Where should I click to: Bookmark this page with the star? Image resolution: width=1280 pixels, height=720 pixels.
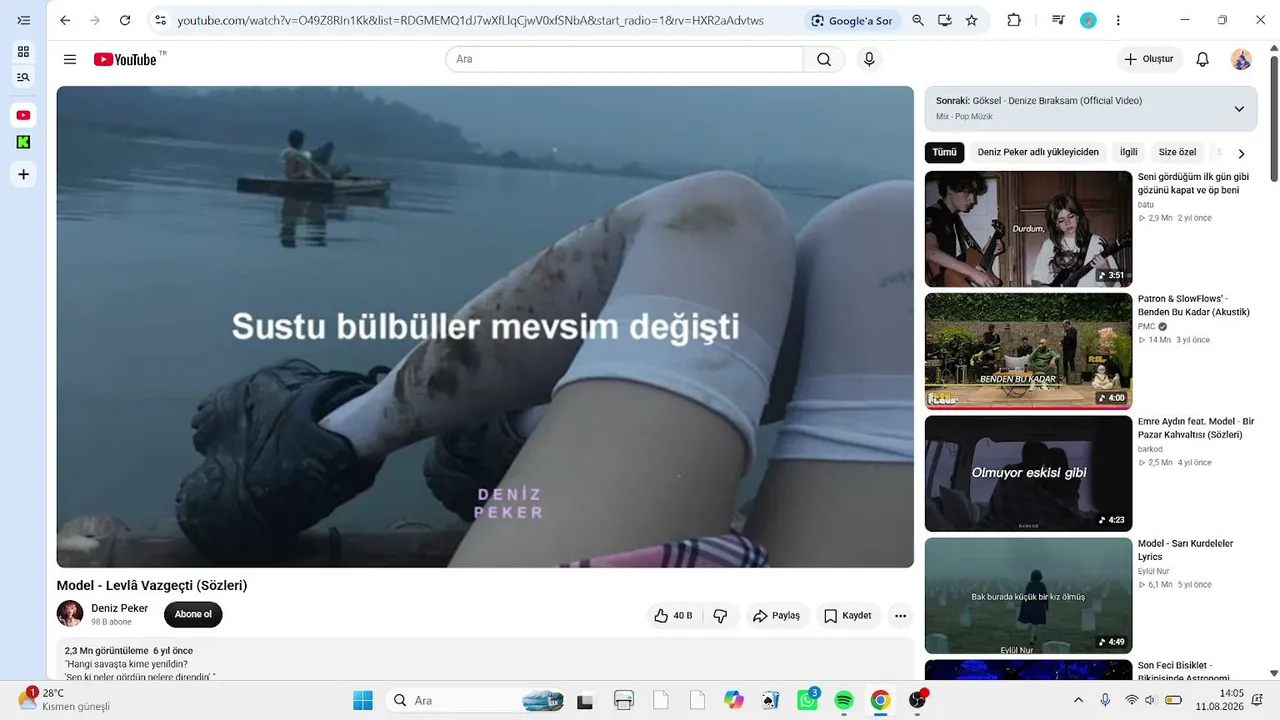tap(971, 20)
